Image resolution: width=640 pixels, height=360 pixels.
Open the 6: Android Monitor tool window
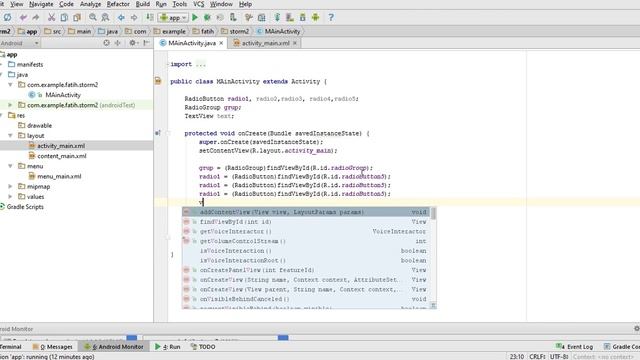114,347
